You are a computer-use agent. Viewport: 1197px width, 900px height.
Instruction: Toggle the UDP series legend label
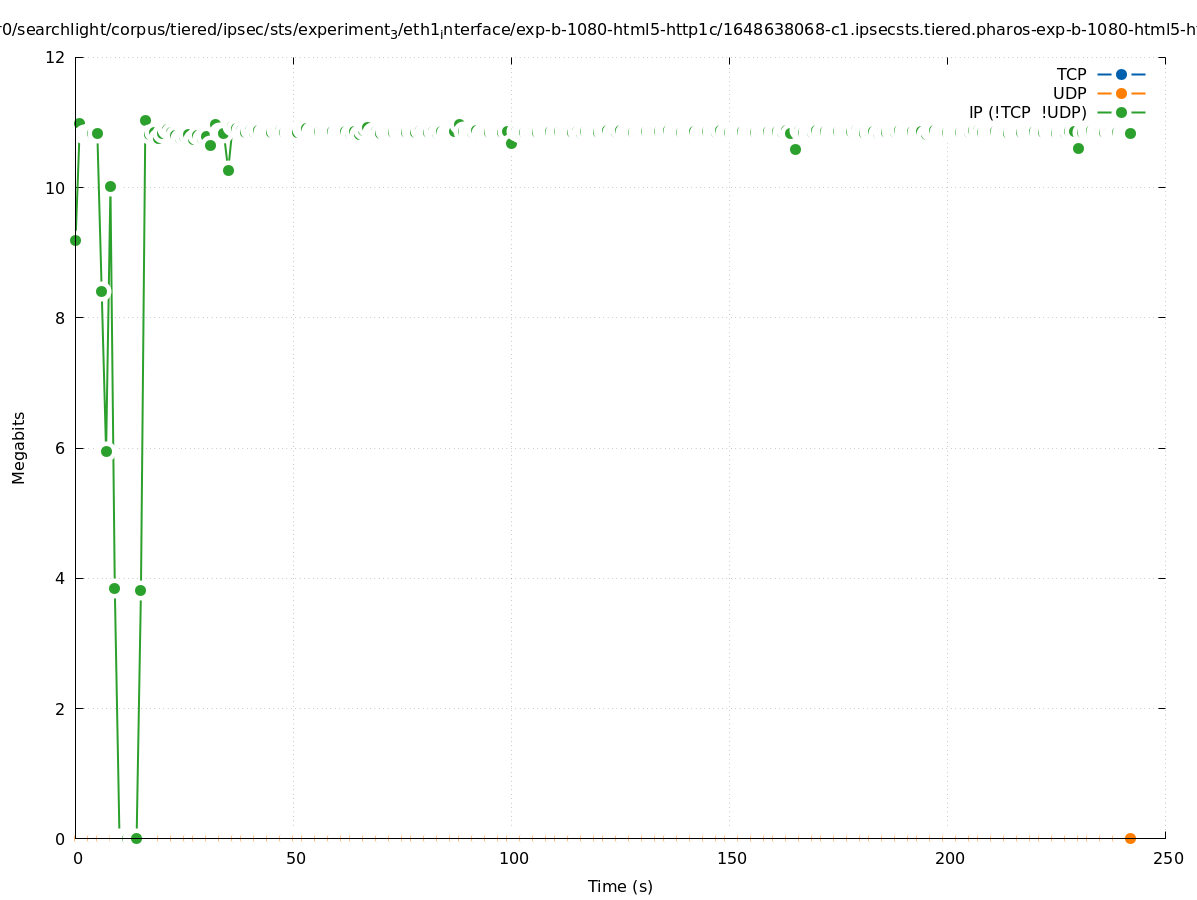pos(1069,93)
